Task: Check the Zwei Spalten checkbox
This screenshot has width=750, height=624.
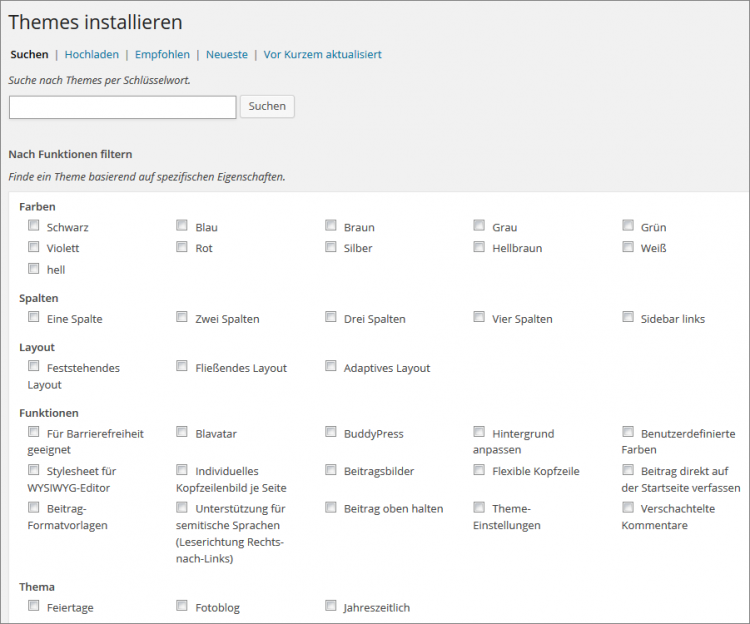Action: click(x=182, y=318)
